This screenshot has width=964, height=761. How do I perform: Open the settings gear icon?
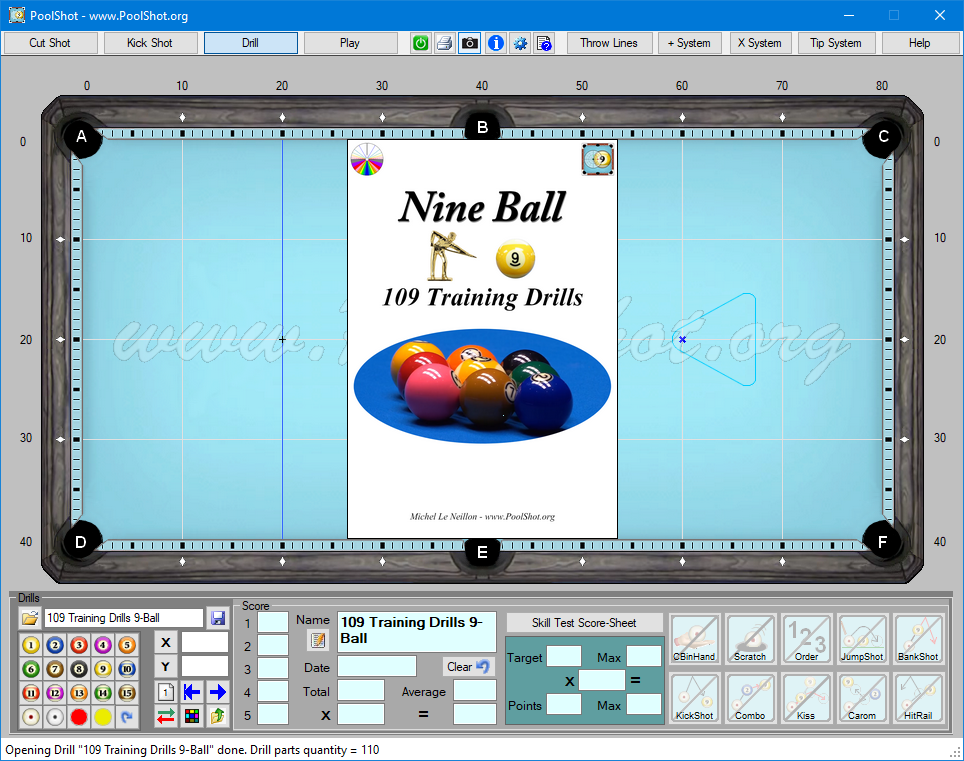(x=521, y=43)
